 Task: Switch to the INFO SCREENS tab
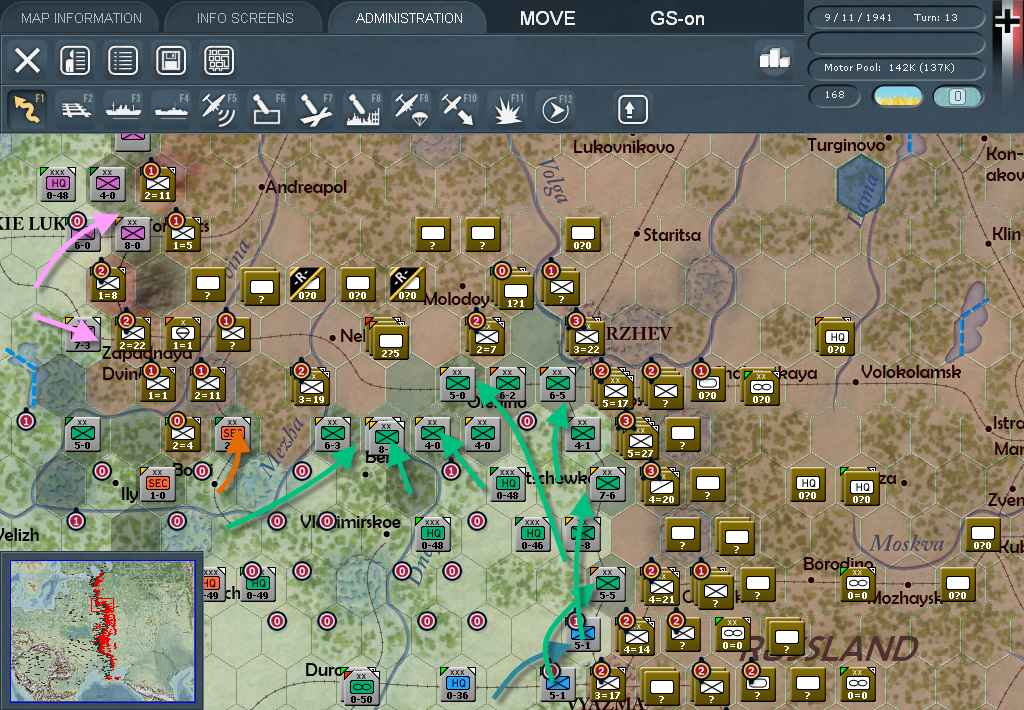pos(245,18)
